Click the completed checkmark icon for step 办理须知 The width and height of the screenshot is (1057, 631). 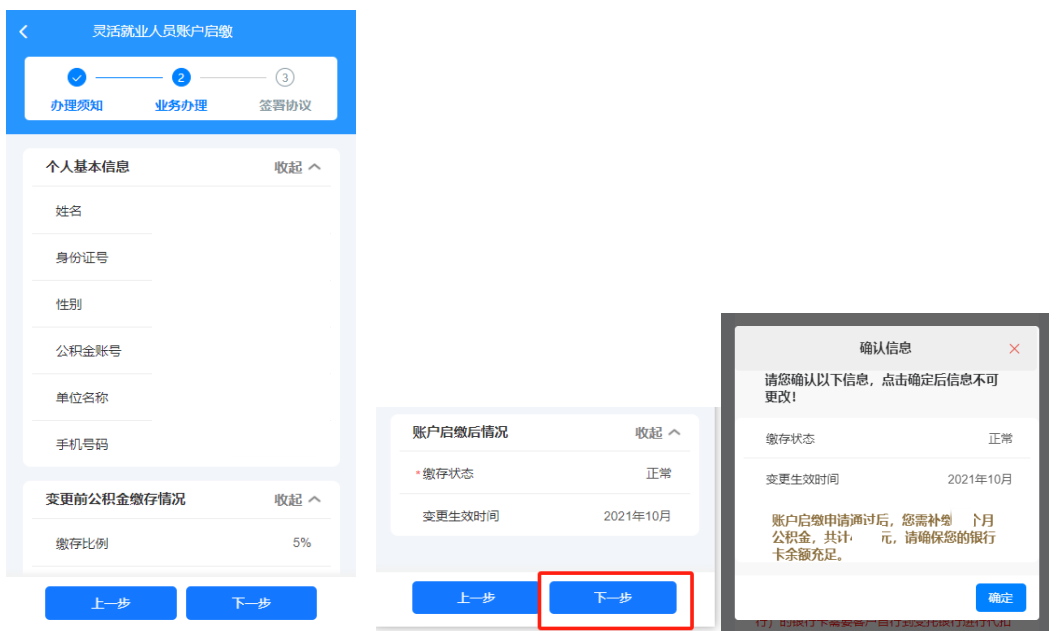click(77, 77)
